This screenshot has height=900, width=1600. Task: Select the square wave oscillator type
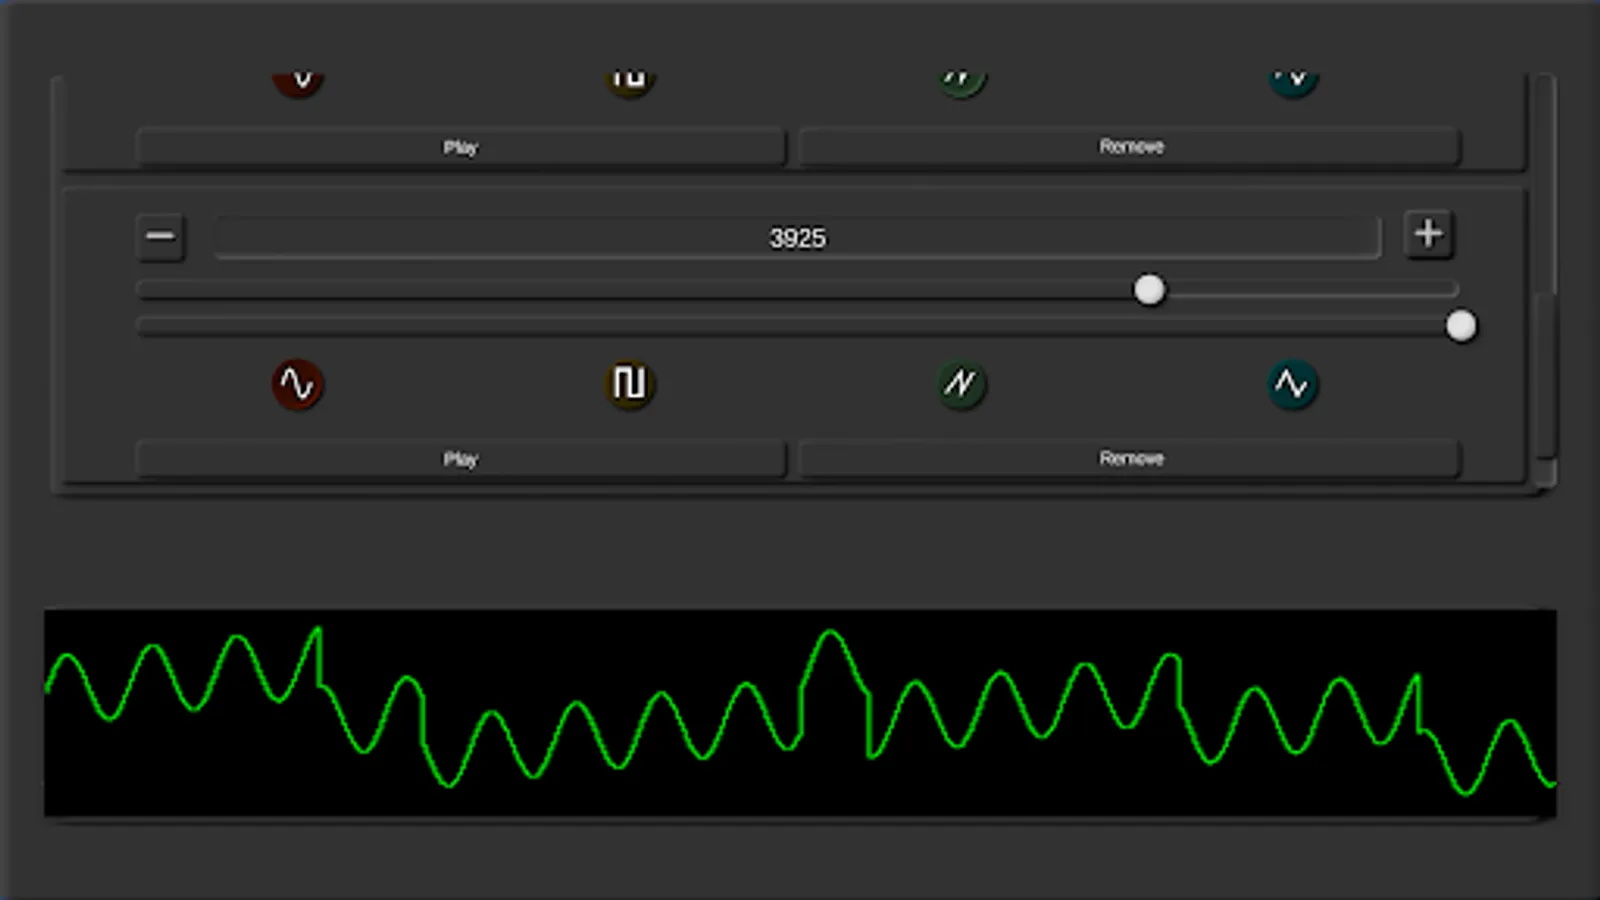click(x=629, y=386)
